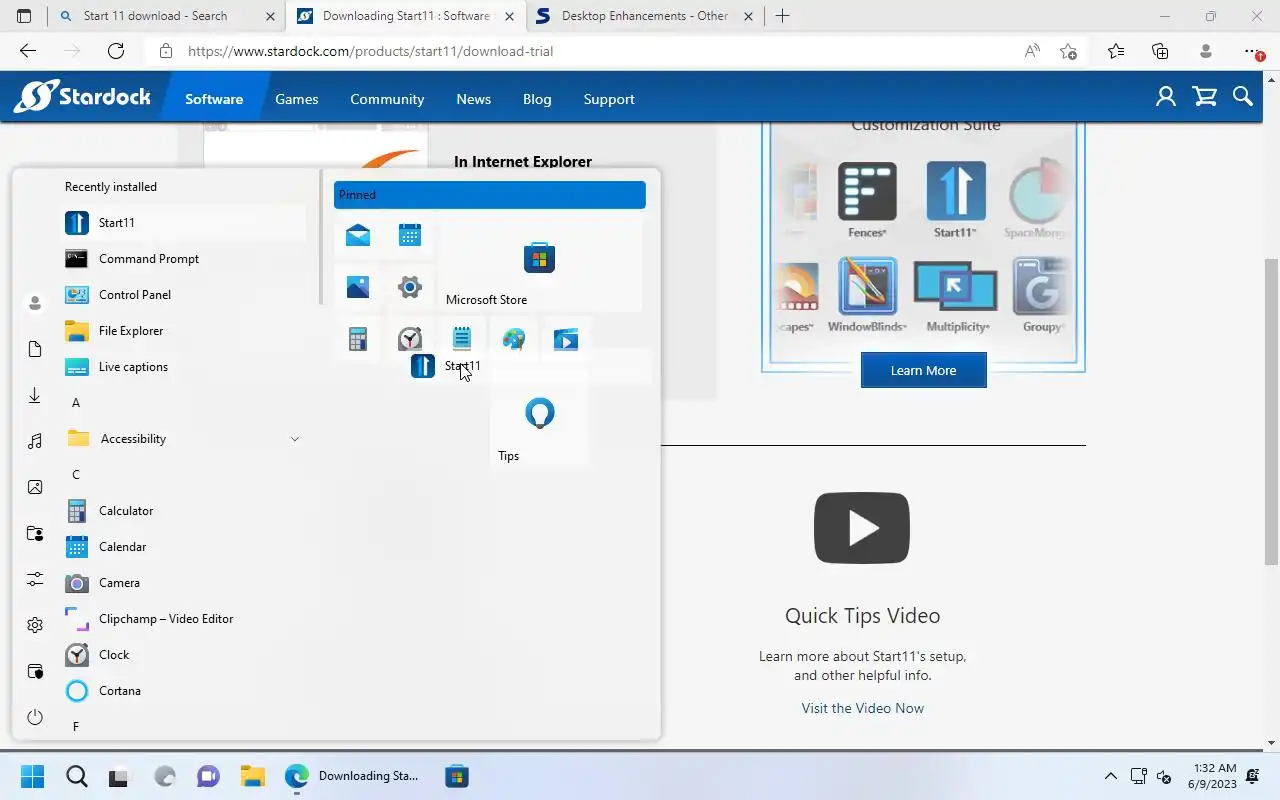1280x800 pixels.
Task: Click the Fences product icon
Action: (867, 192)
